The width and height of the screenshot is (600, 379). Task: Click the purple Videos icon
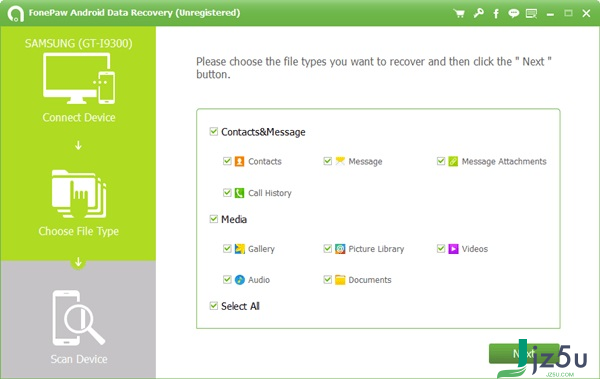click(x=453, y=249)
